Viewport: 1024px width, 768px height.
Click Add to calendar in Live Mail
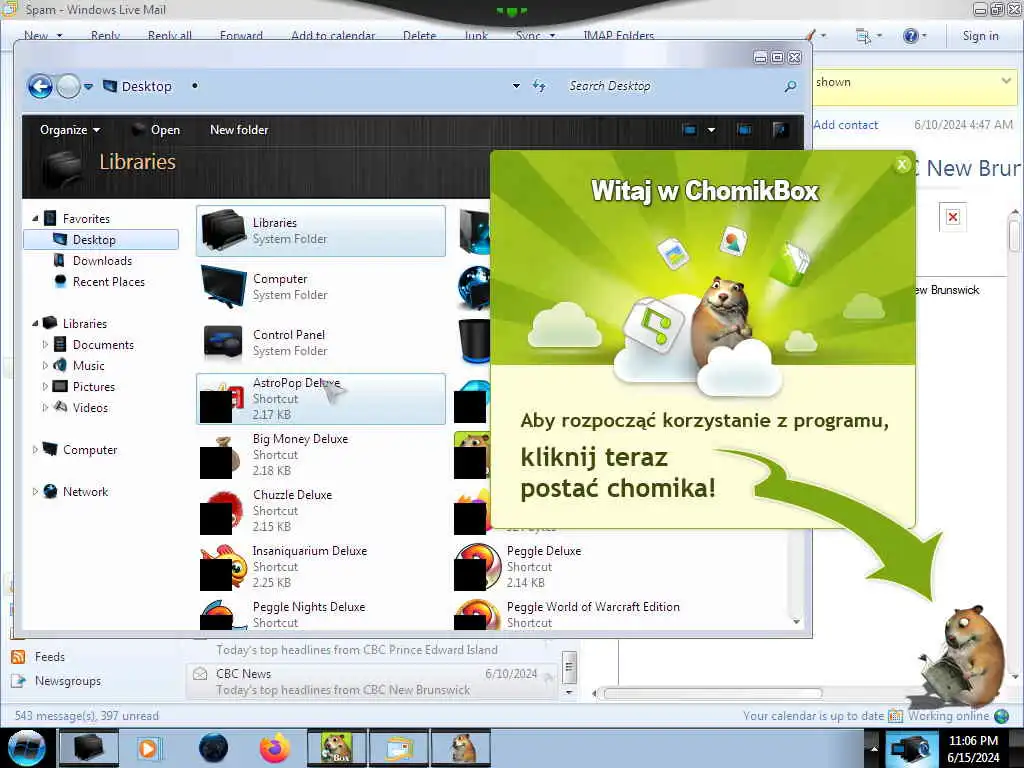333,35
